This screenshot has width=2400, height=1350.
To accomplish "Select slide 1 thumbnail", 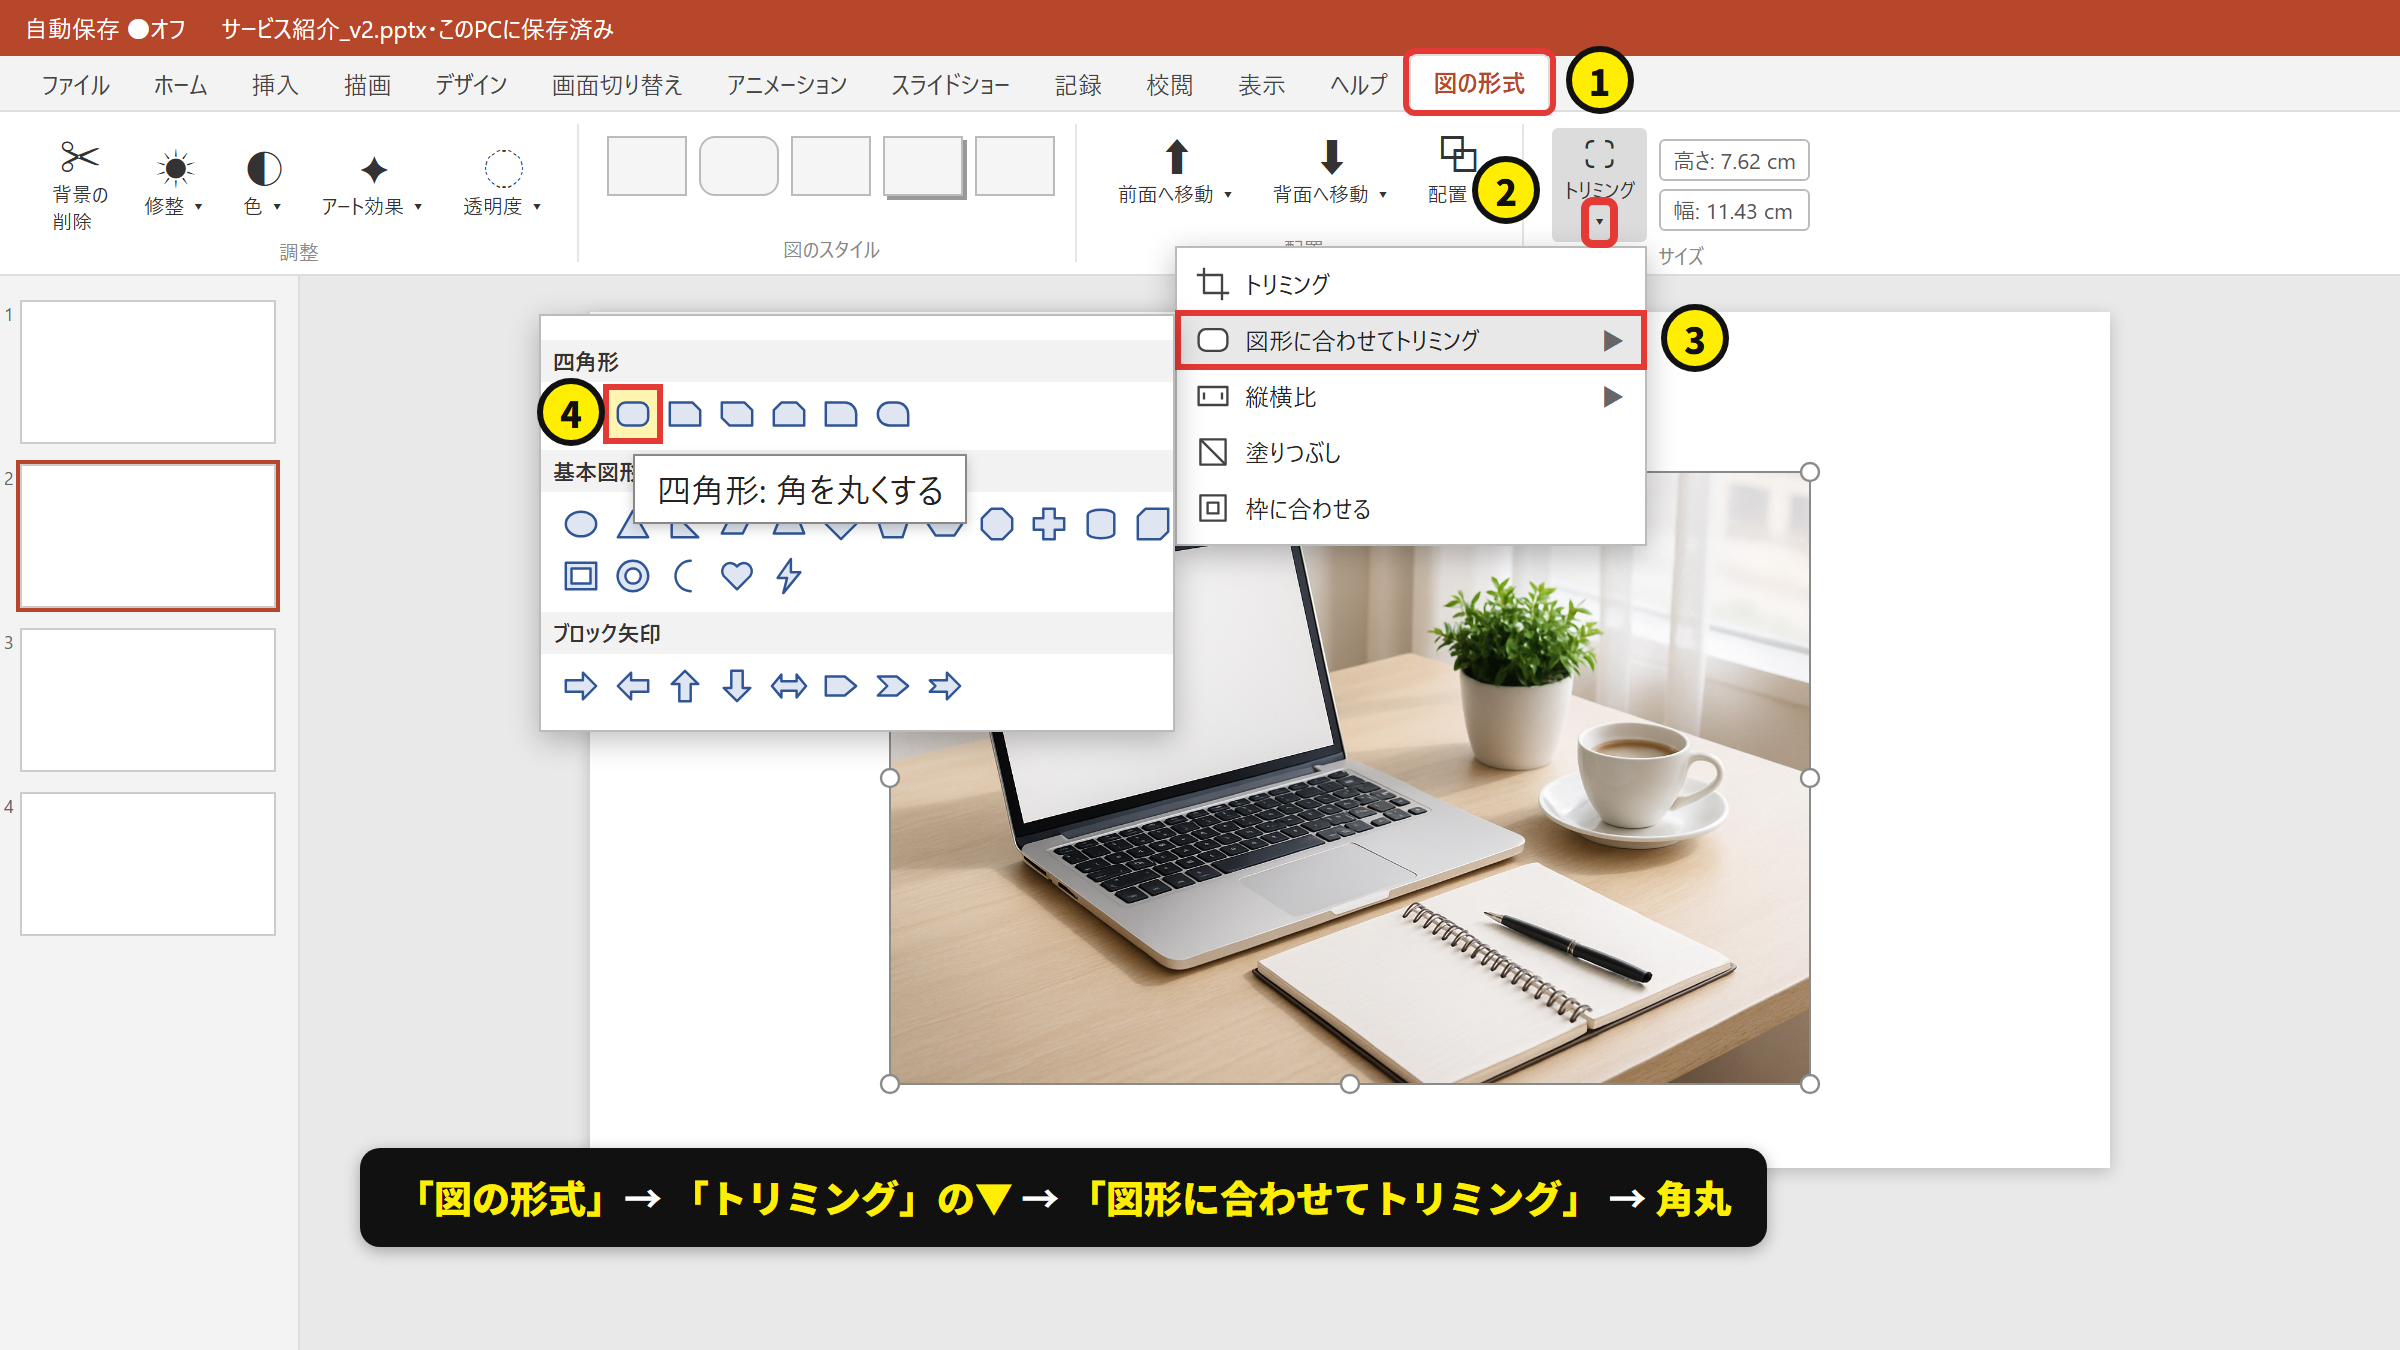I will click(x=148, y=372).
